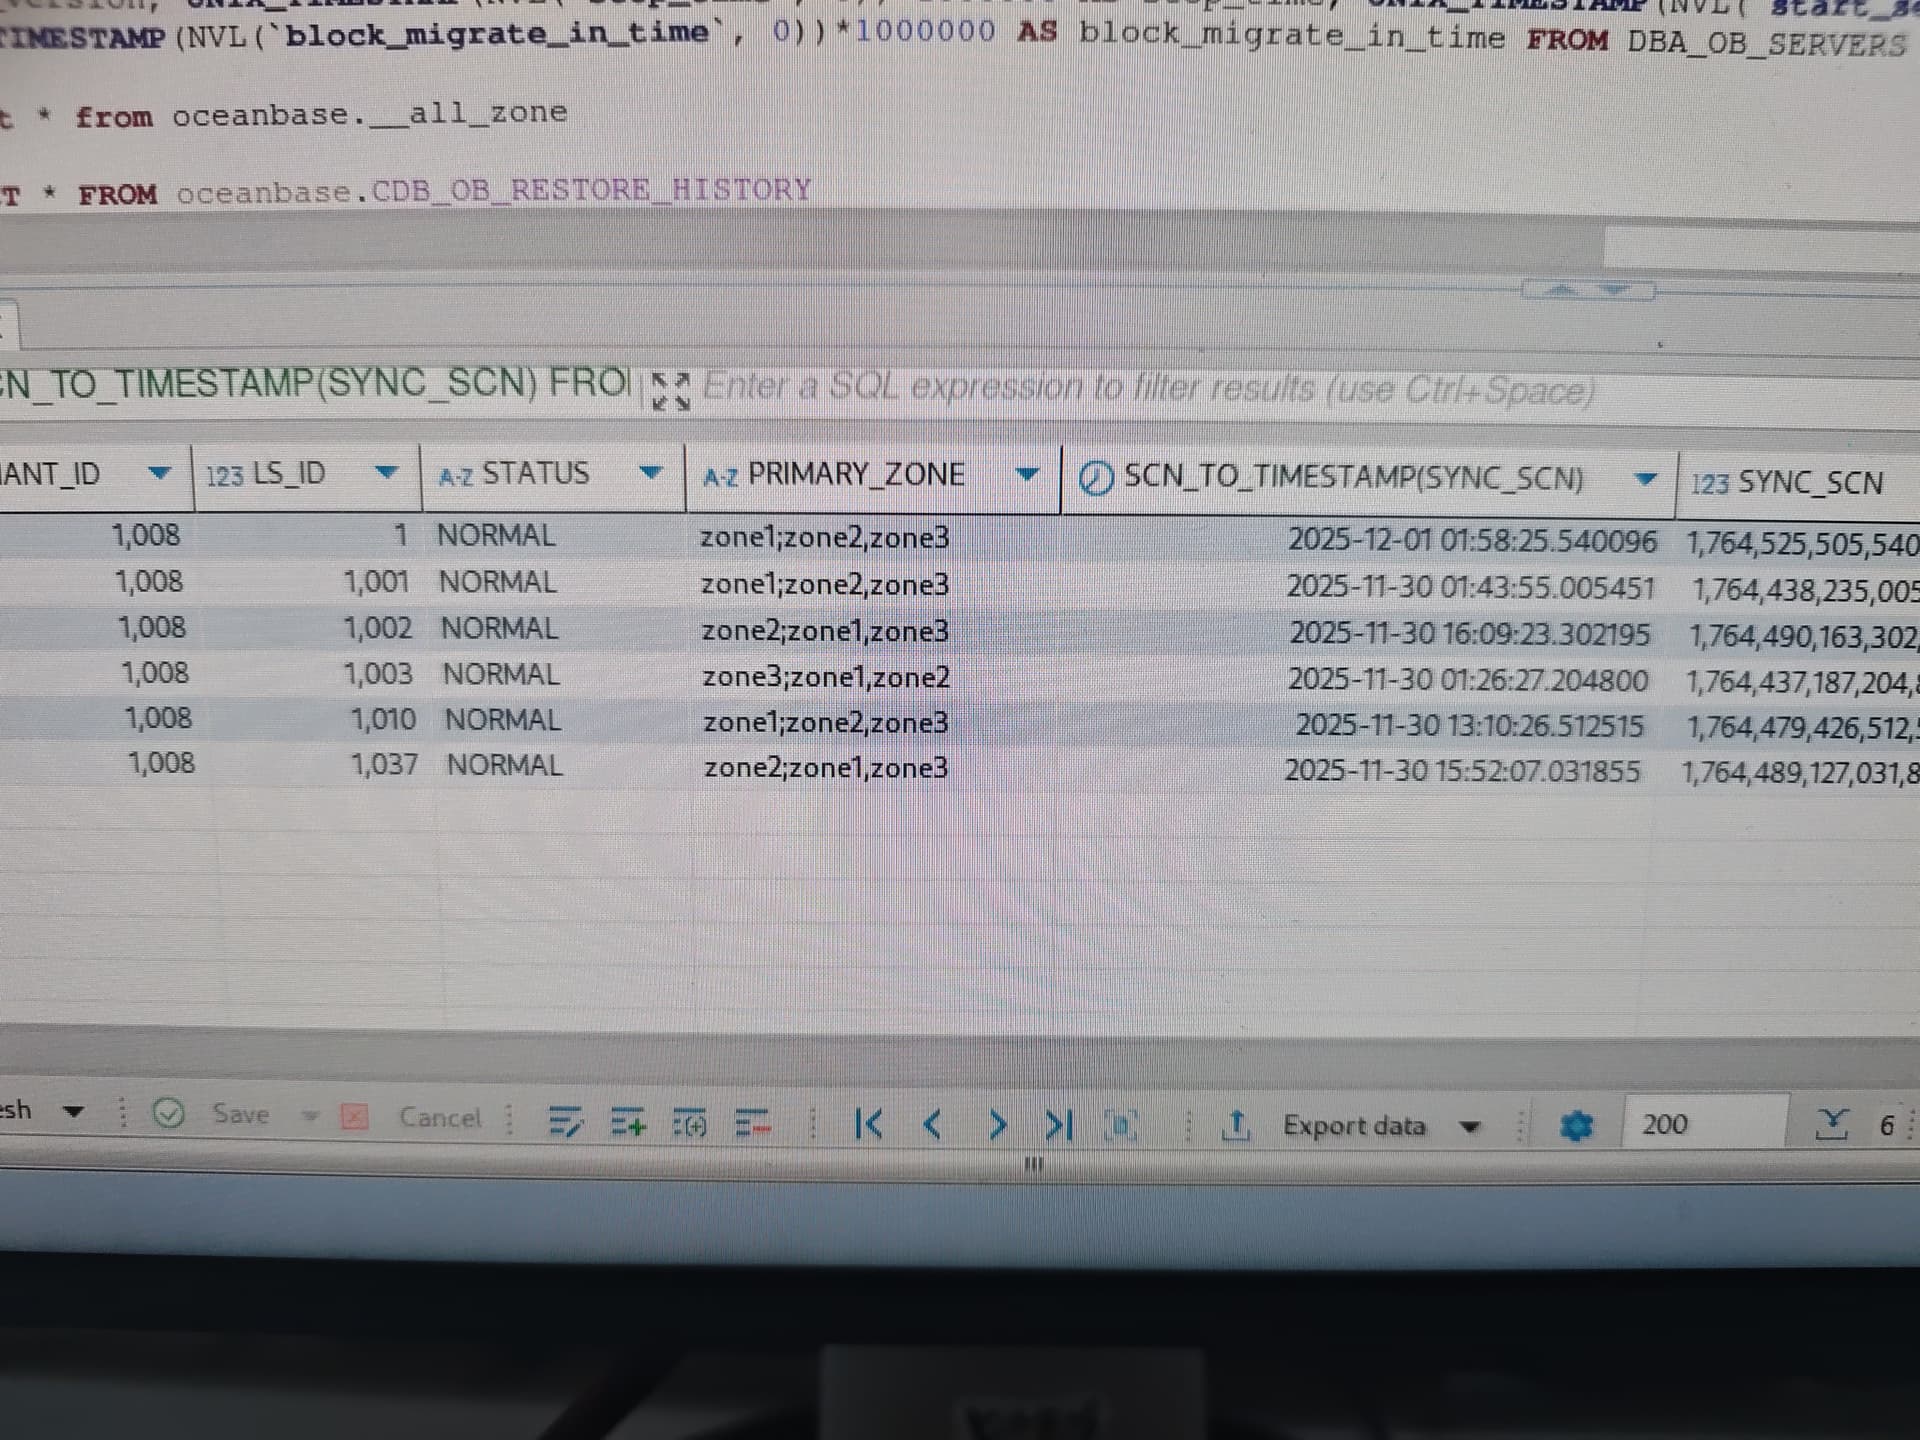Go to first page of results

point(868,1124)
